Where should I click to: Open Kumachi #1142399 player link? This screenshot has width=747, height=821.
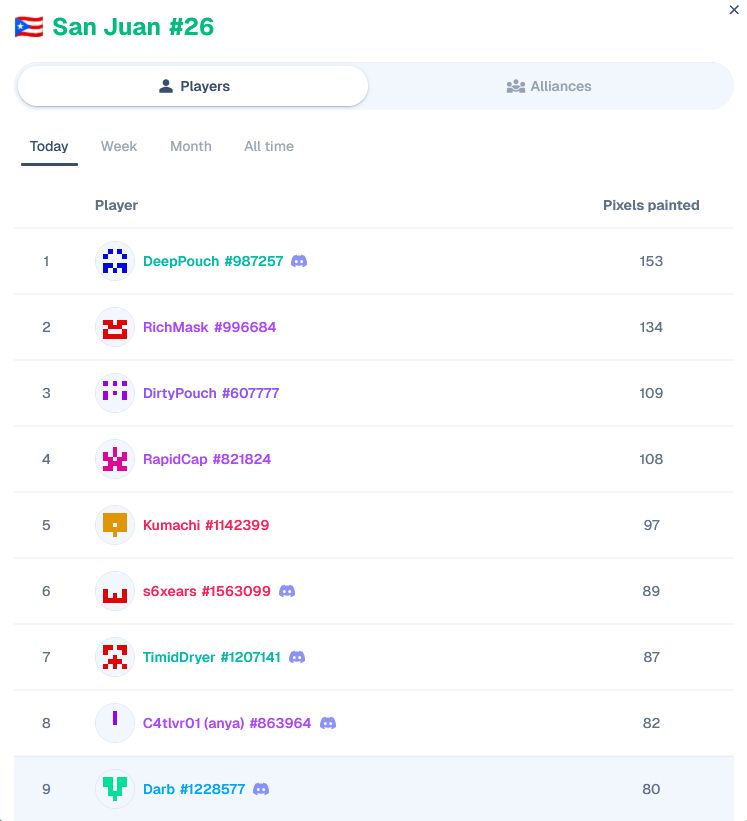click(206, 525)
